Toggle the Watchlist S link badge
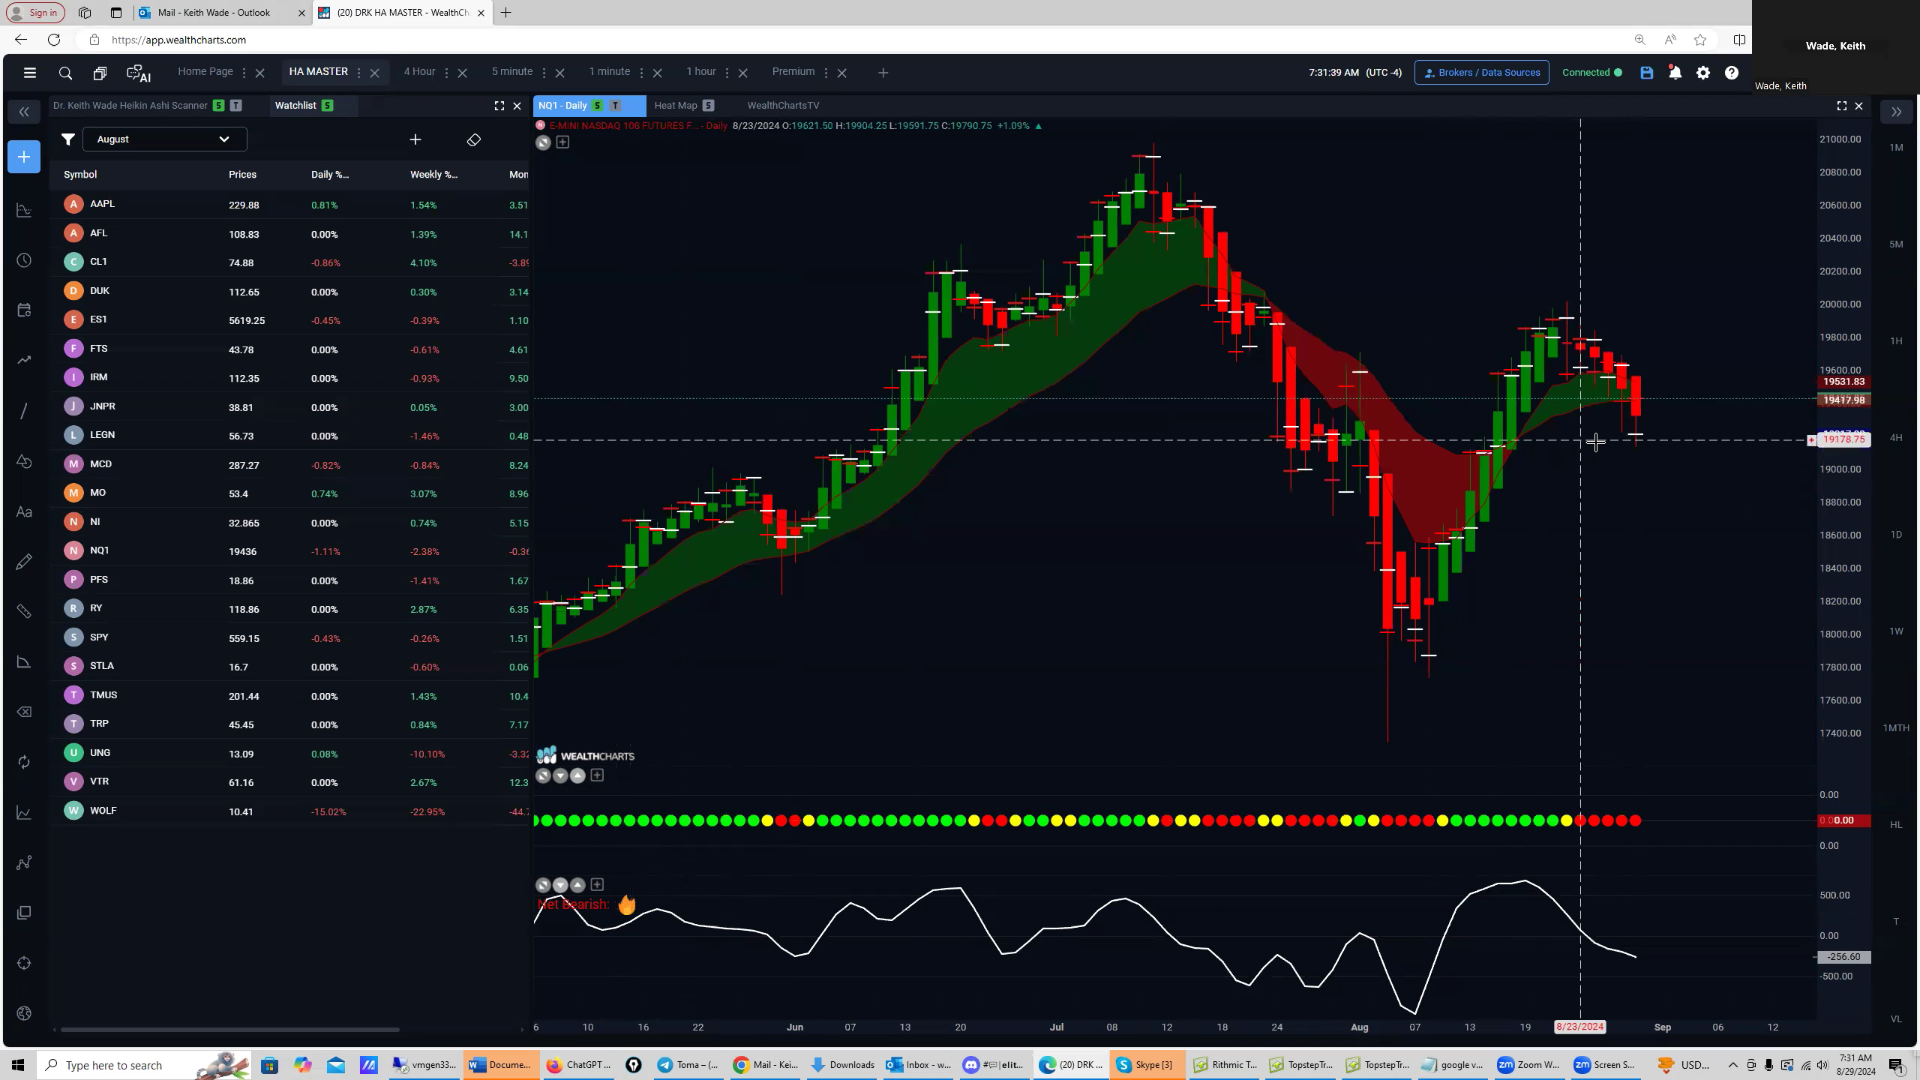The height and width of the screenshot is (1080, 1920). pyautogui.click(x=327, y=106)
